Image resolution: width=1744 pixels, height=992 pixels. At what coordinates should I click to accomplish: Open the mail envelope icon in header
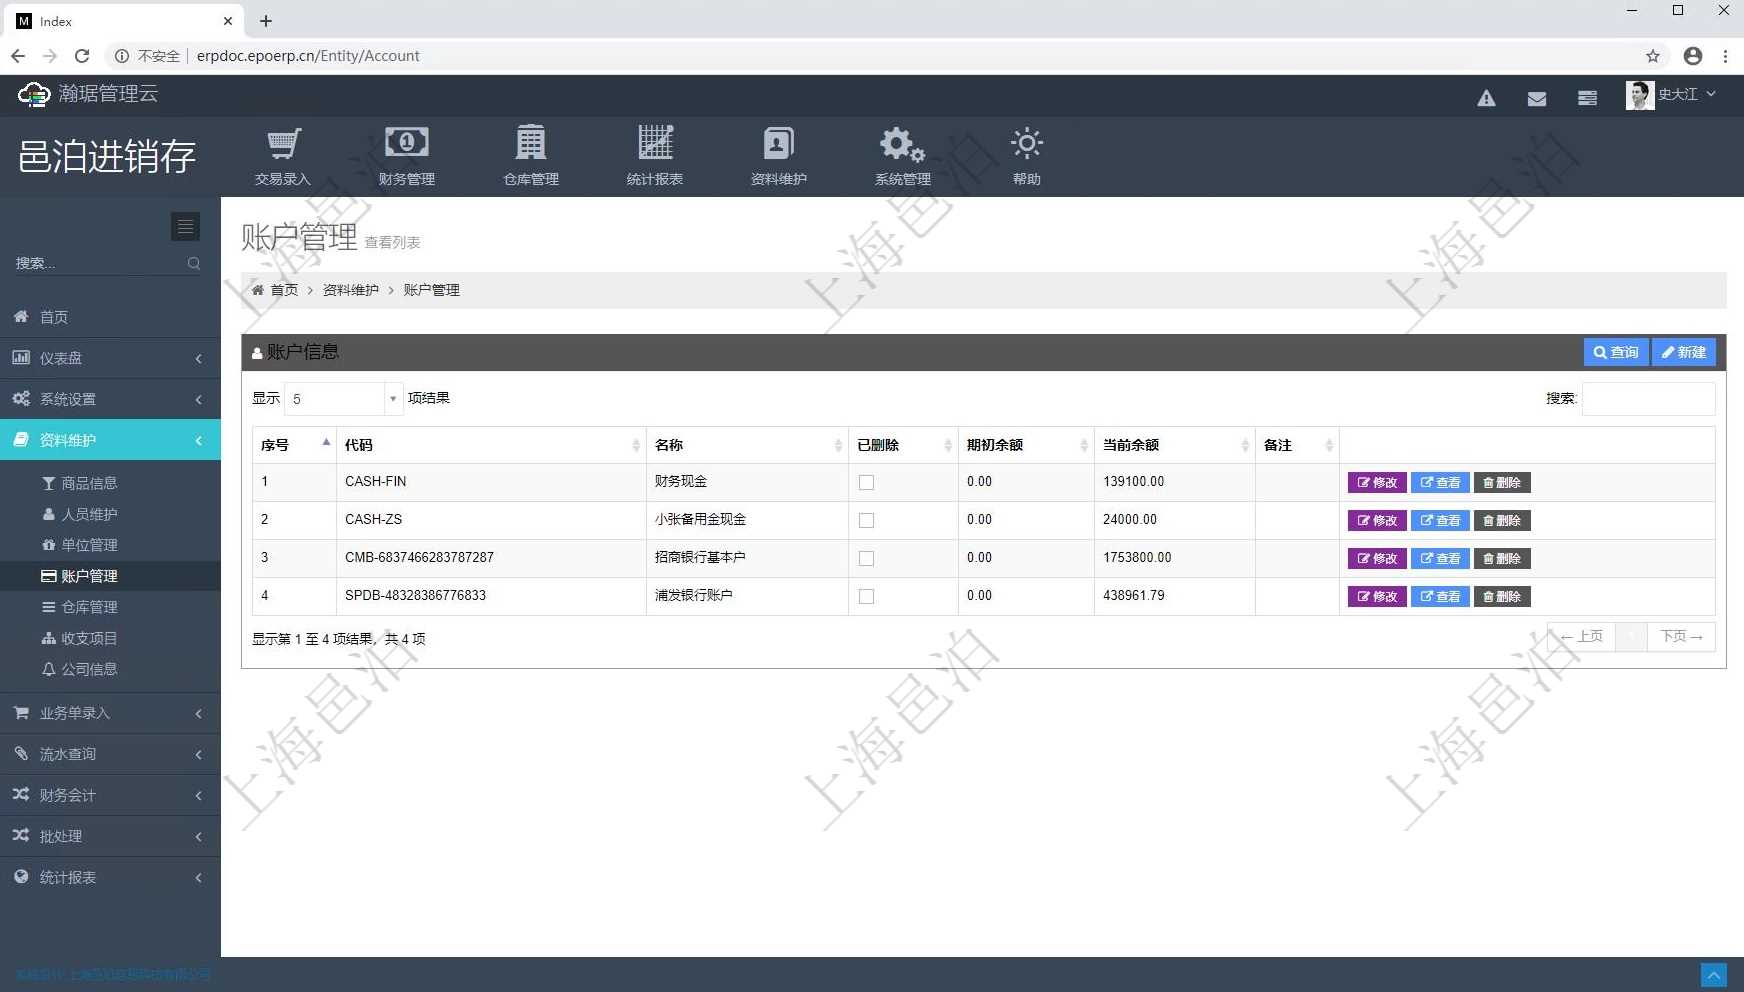1536,98
